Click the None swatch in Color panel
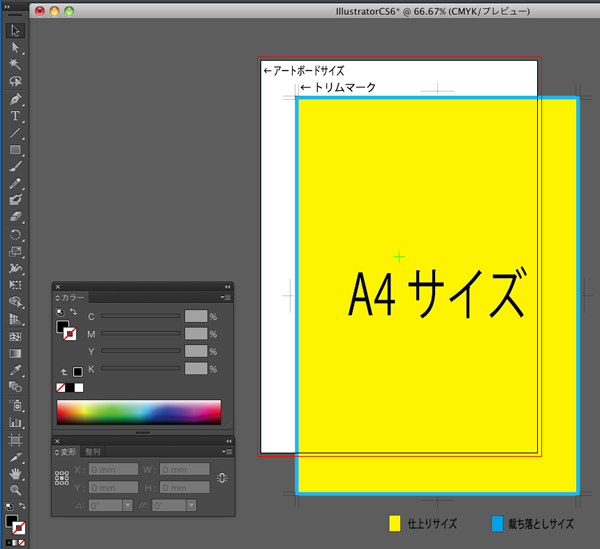The width and height of the screenshot is (600, 549). click(x=62, y=387)
